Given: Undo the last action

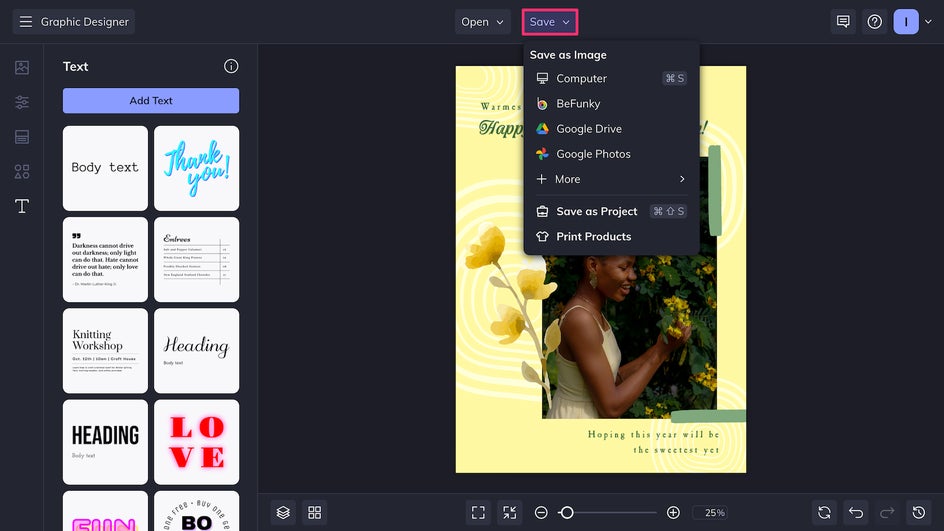Looking at the screenshot, I should [856, 512].
